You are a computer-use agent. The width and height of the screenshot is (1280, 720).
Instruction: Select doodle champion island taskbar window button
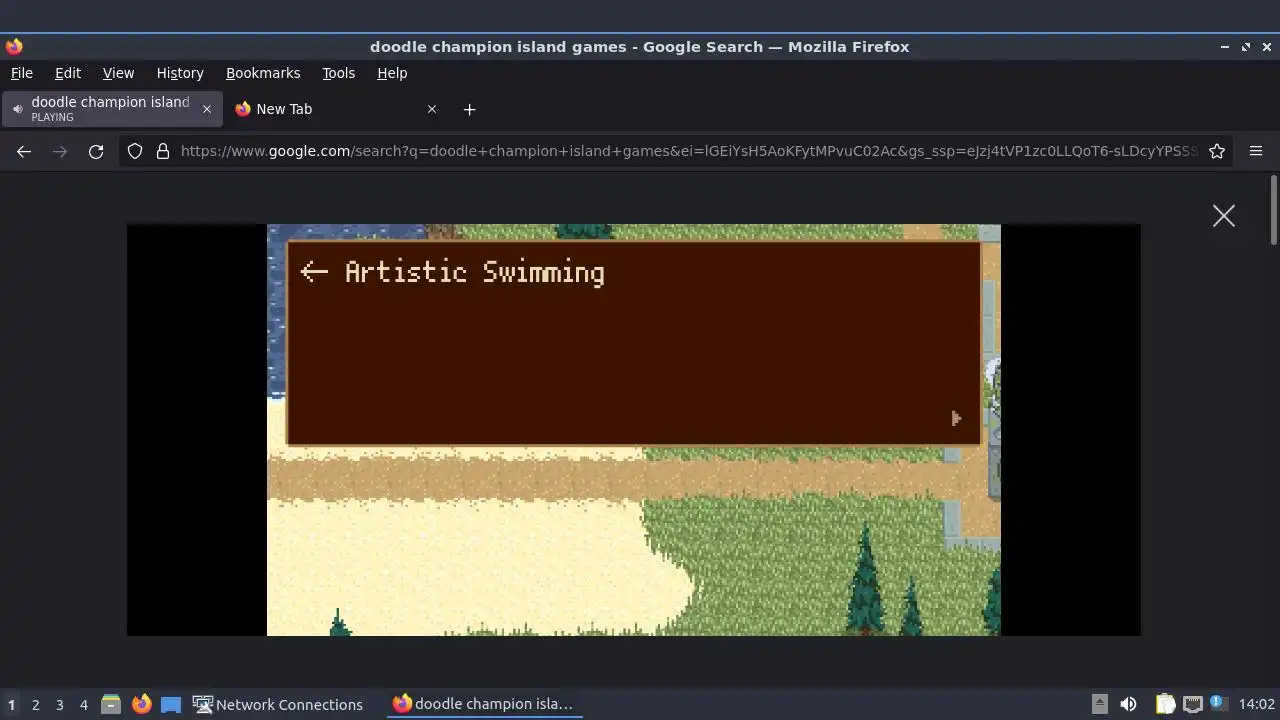[x=485, y=704]
